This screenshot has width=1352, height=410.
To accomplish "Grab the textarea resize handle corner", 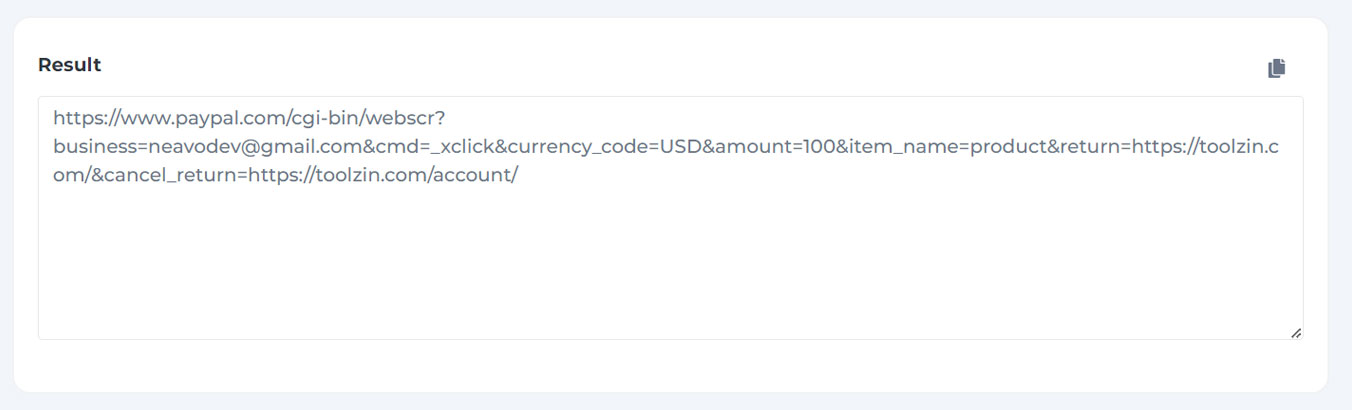I will click(1296, 332).
